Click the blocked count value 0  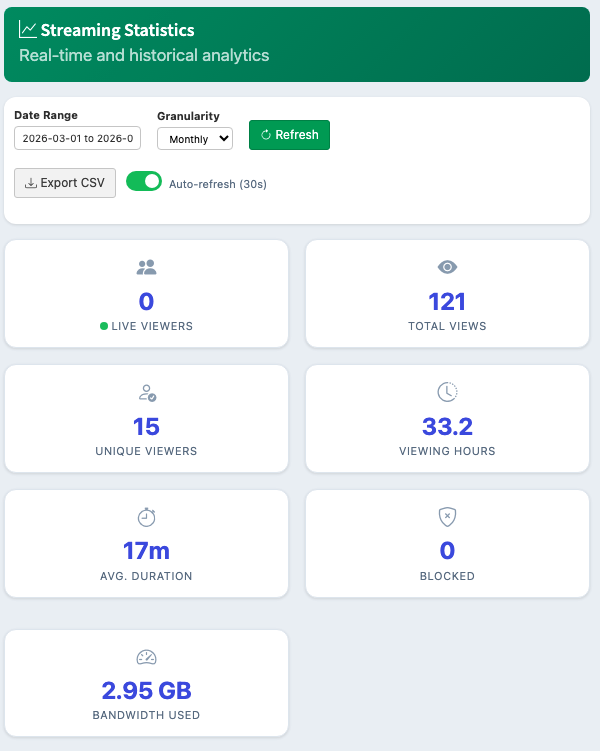(x=447, y=551)
